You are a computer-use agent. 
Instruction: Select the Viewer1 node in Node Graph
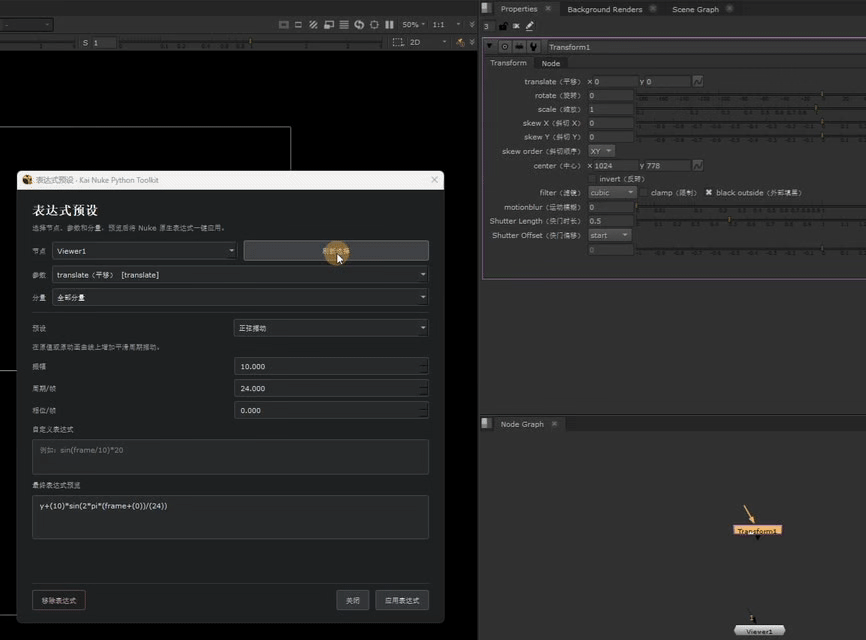pyautogui.click(x=759, y=631)
